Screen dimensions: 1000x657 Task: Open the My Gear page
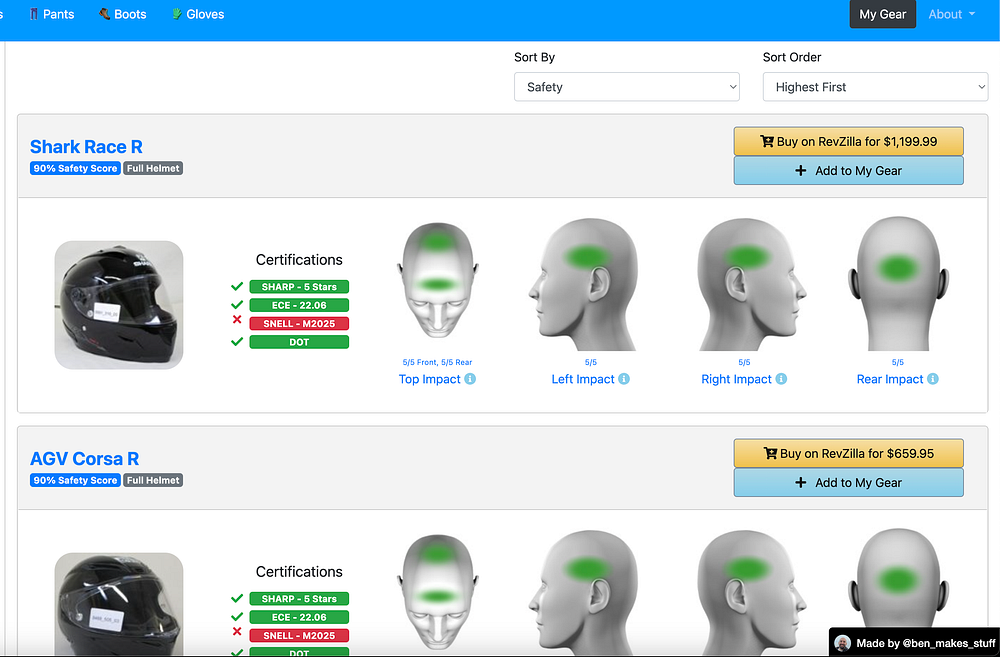(x=882, y=14)
